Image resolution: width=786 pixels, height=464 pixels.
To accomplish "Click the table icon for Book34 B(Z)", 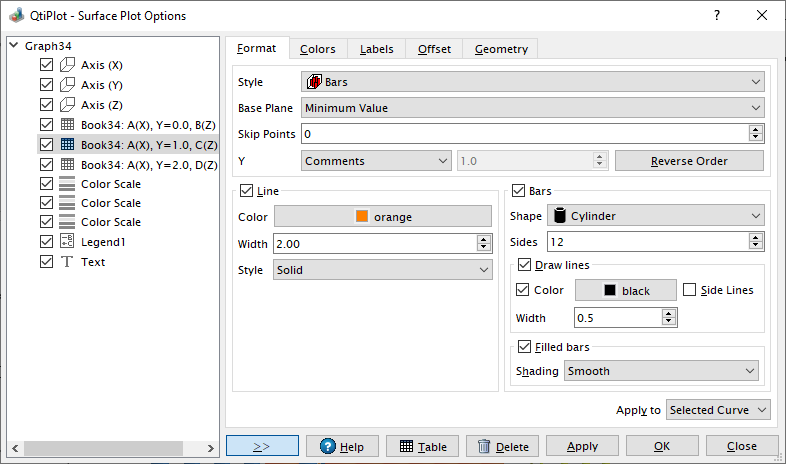I will [67, 125].
